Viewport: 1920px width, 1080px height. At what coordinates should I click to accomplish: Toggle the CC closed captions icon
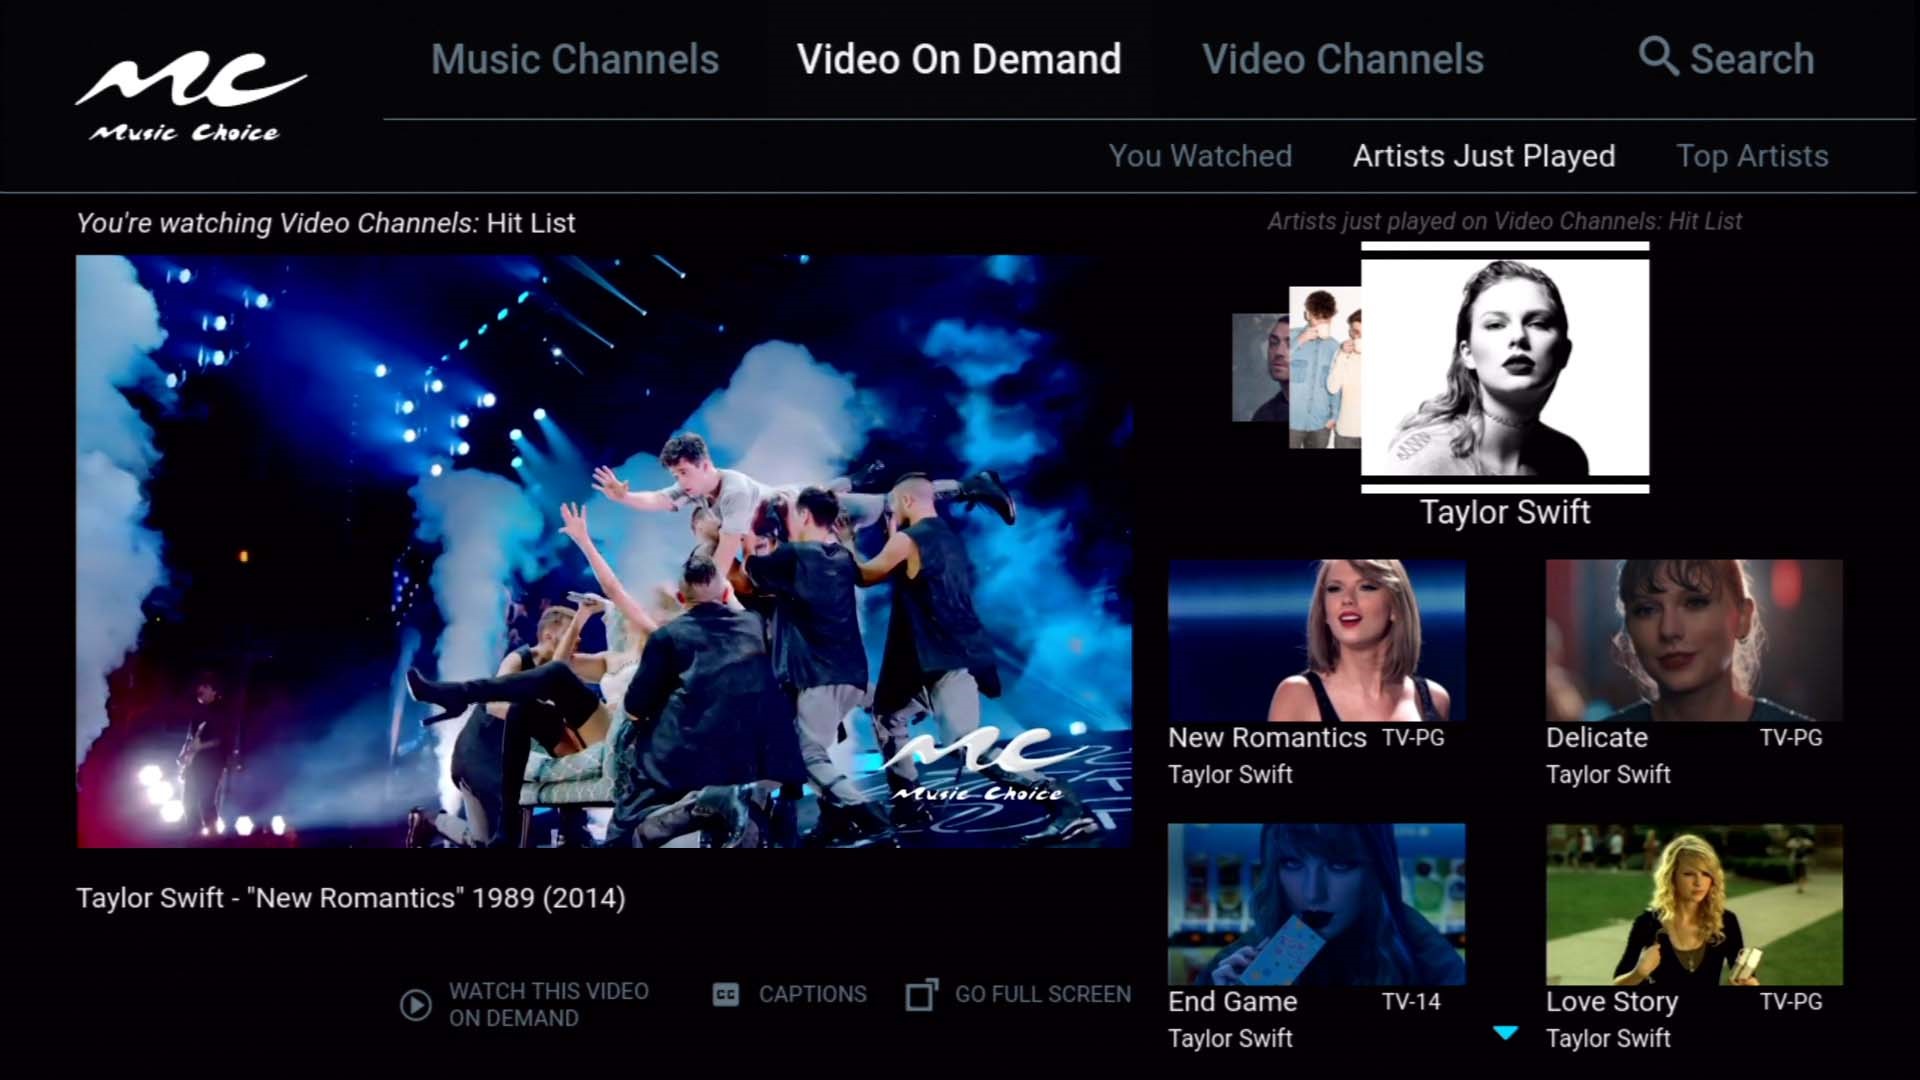pos(726,994)
